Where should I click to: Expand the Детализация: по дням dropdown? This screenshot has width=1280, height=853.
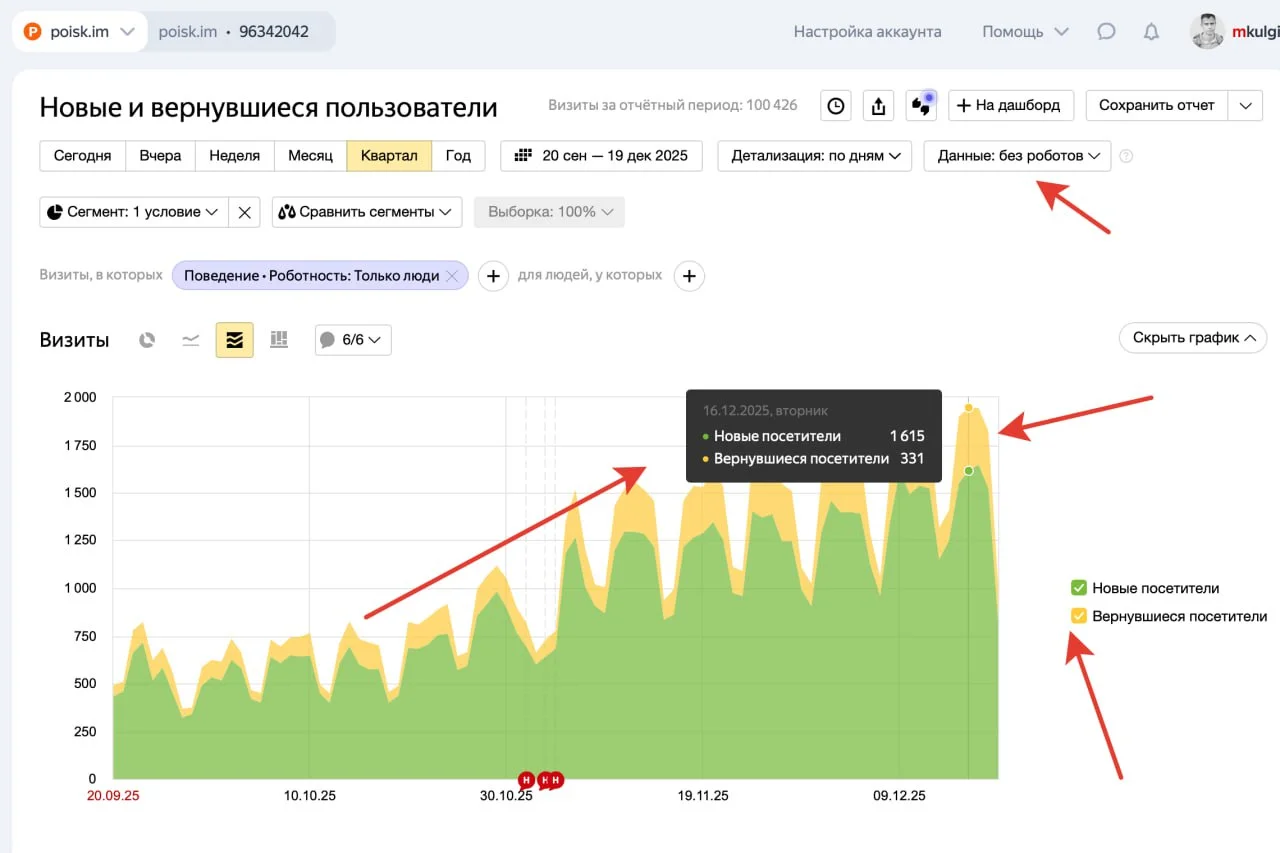(814, 156)
